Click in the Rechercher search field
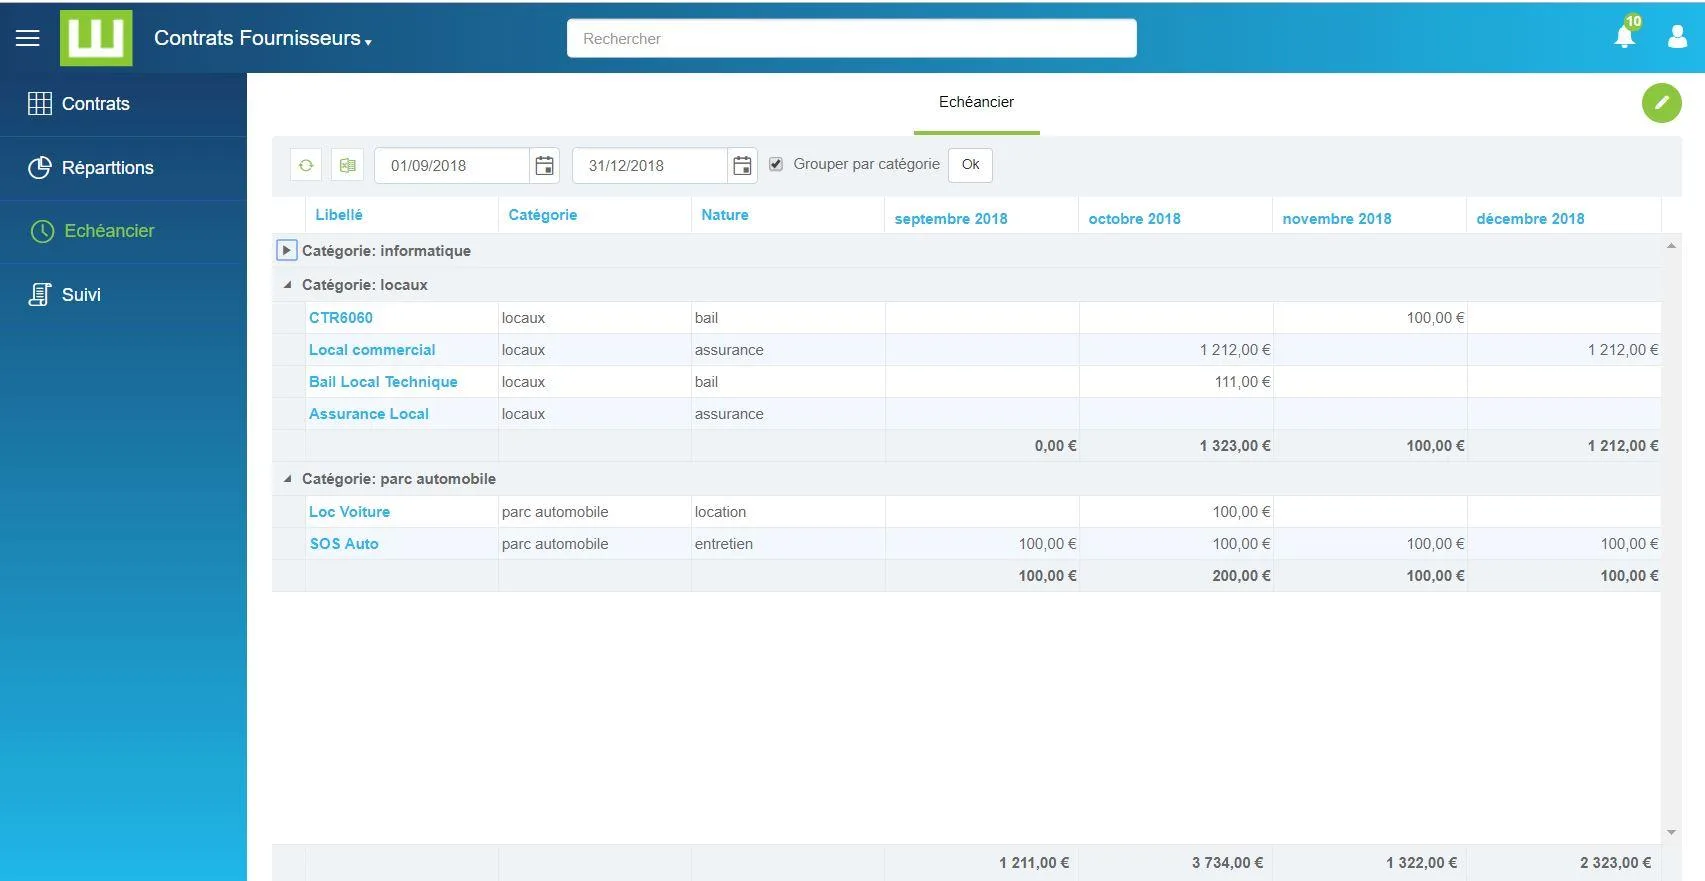 click(851, 38)
